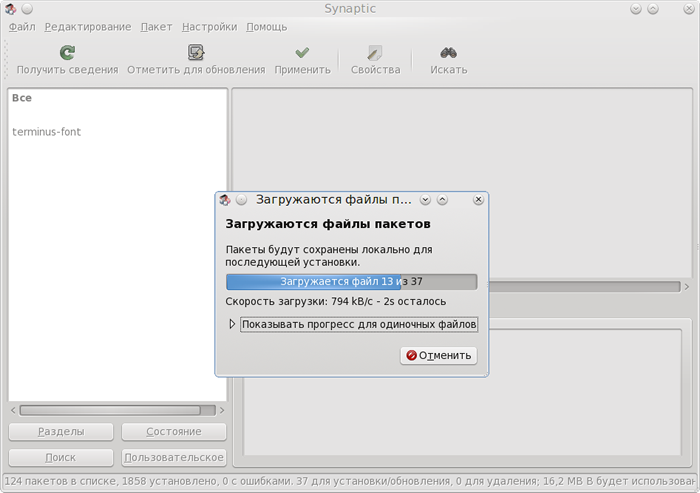Open the Пакет menu
700x493 pixels.
pyautogui.click(x=156, y=27)
